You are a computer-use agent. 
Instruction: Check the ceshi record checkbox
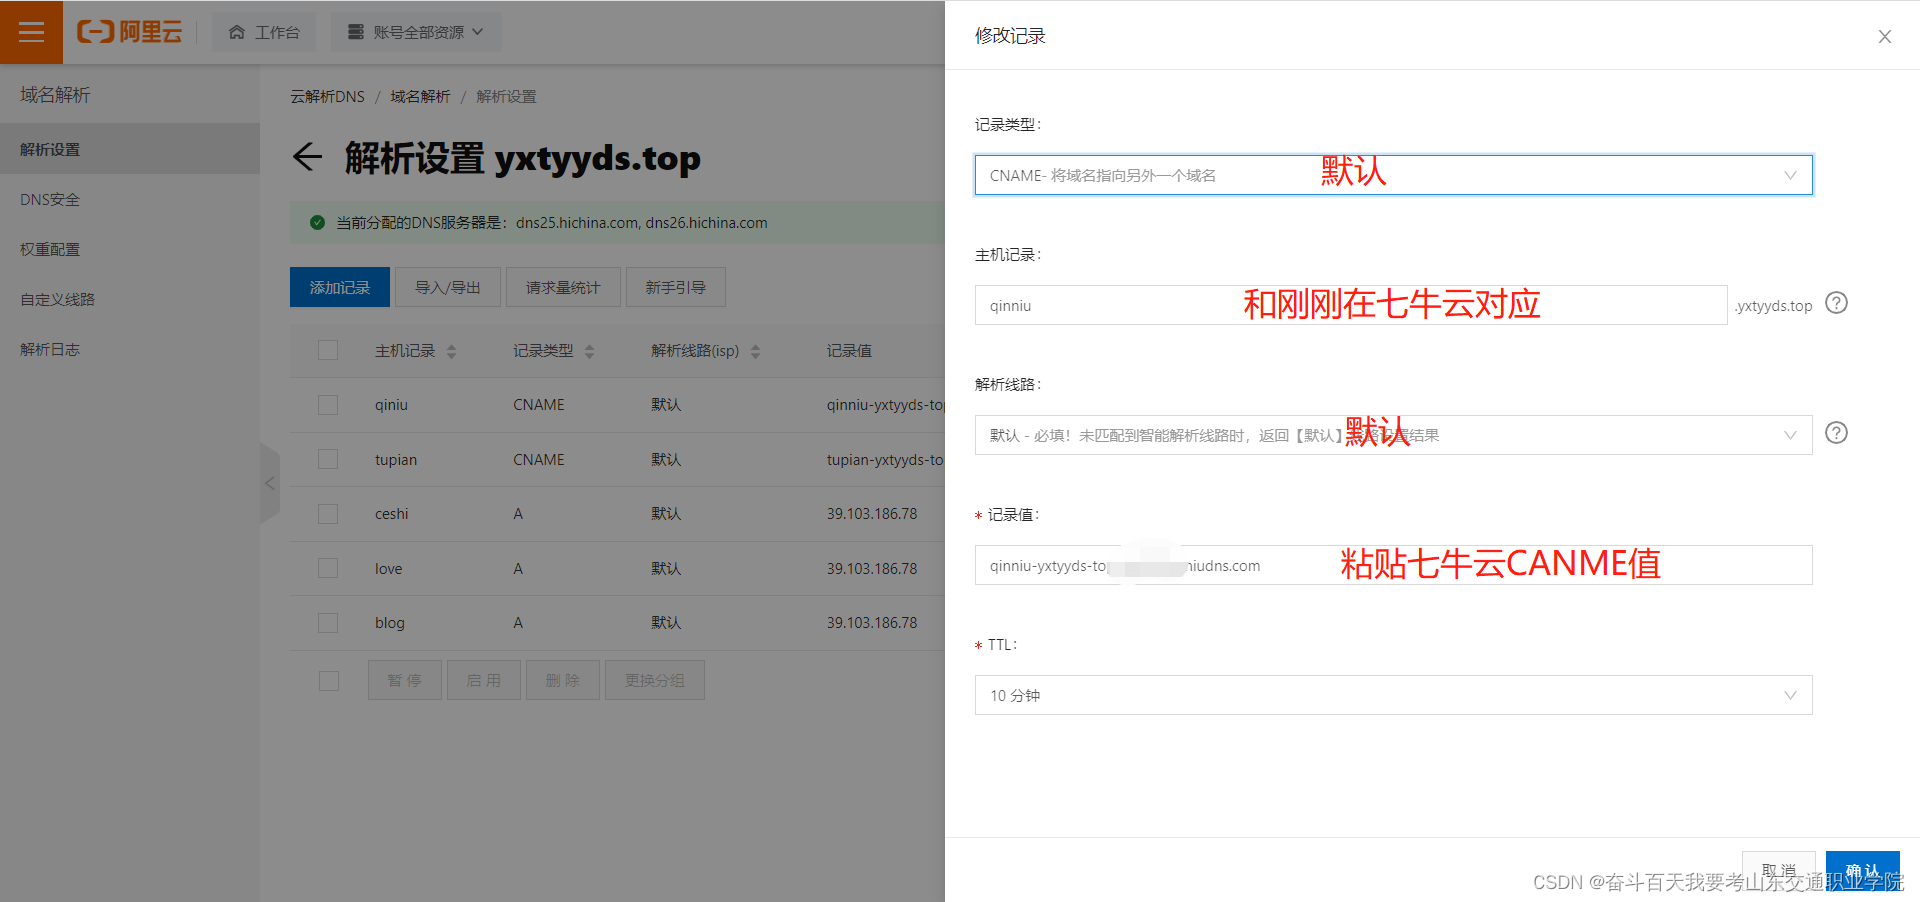point(328,514)
